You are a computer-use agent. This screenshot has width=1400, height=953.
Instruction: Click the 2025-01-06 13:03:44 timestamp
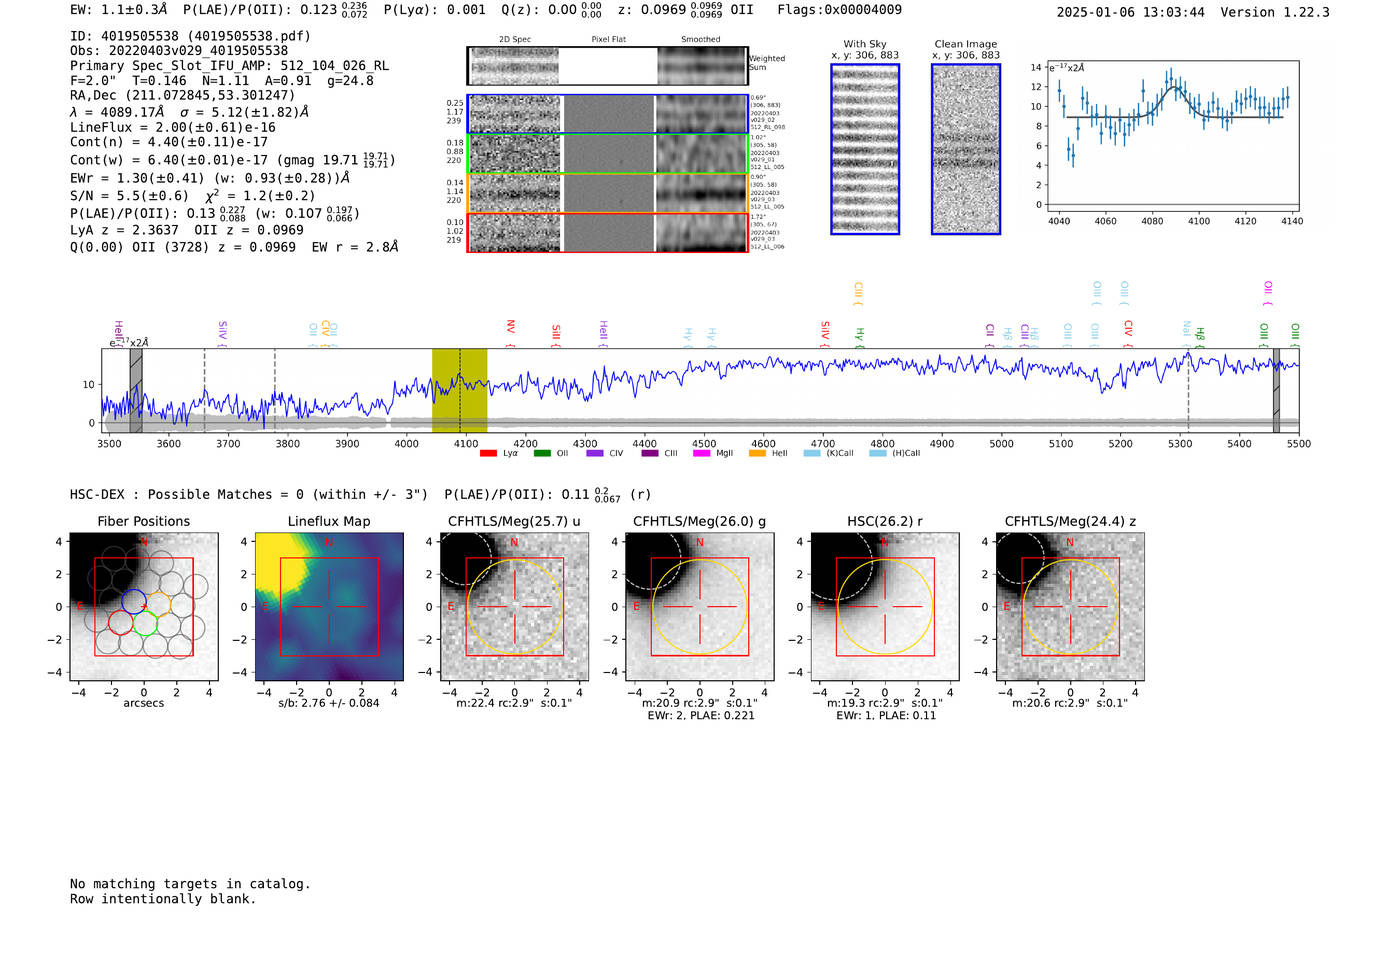pyautogui.click(x=1130, y=12)
